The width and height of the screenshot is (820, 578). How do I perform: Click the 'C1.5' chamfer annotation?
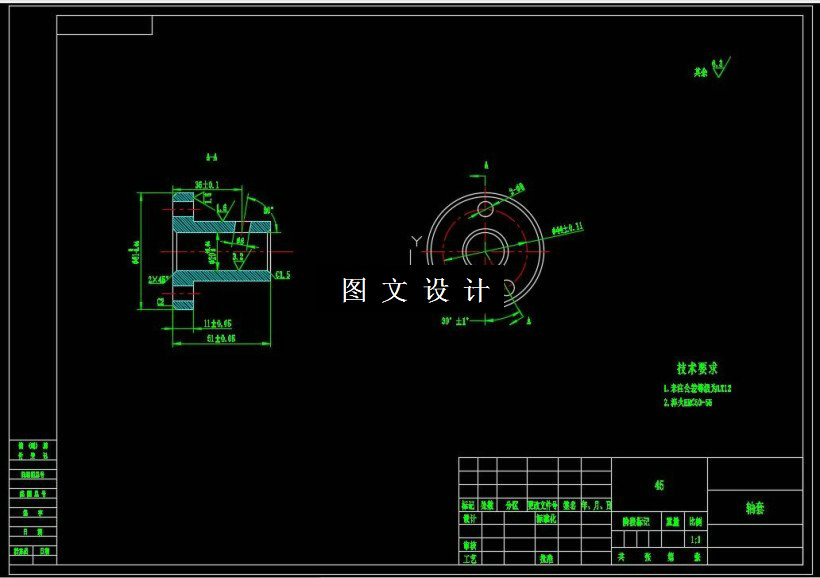pos(282,275)
